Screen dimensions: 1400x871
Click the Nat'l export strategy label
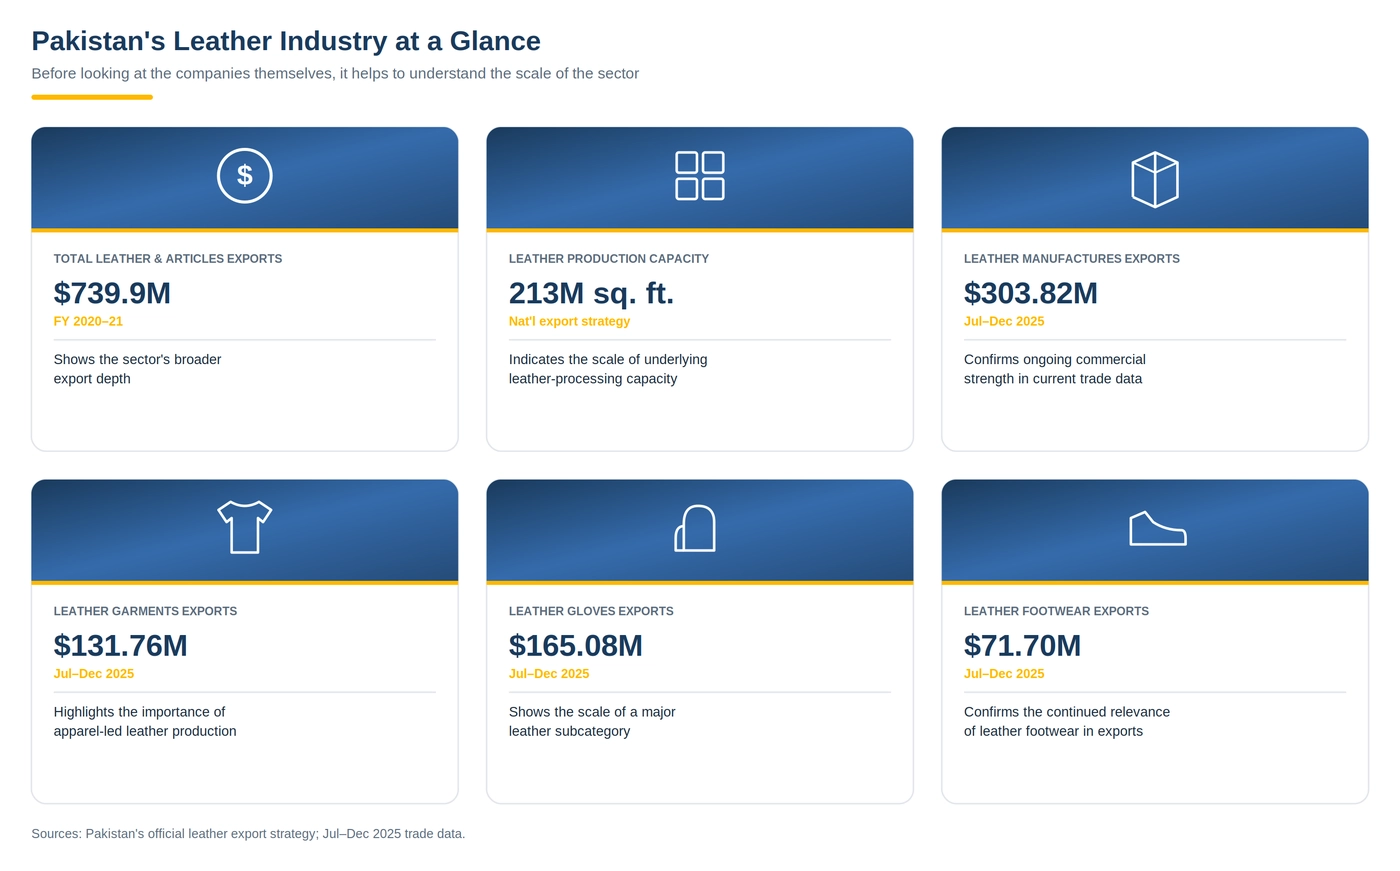point(569,322)
